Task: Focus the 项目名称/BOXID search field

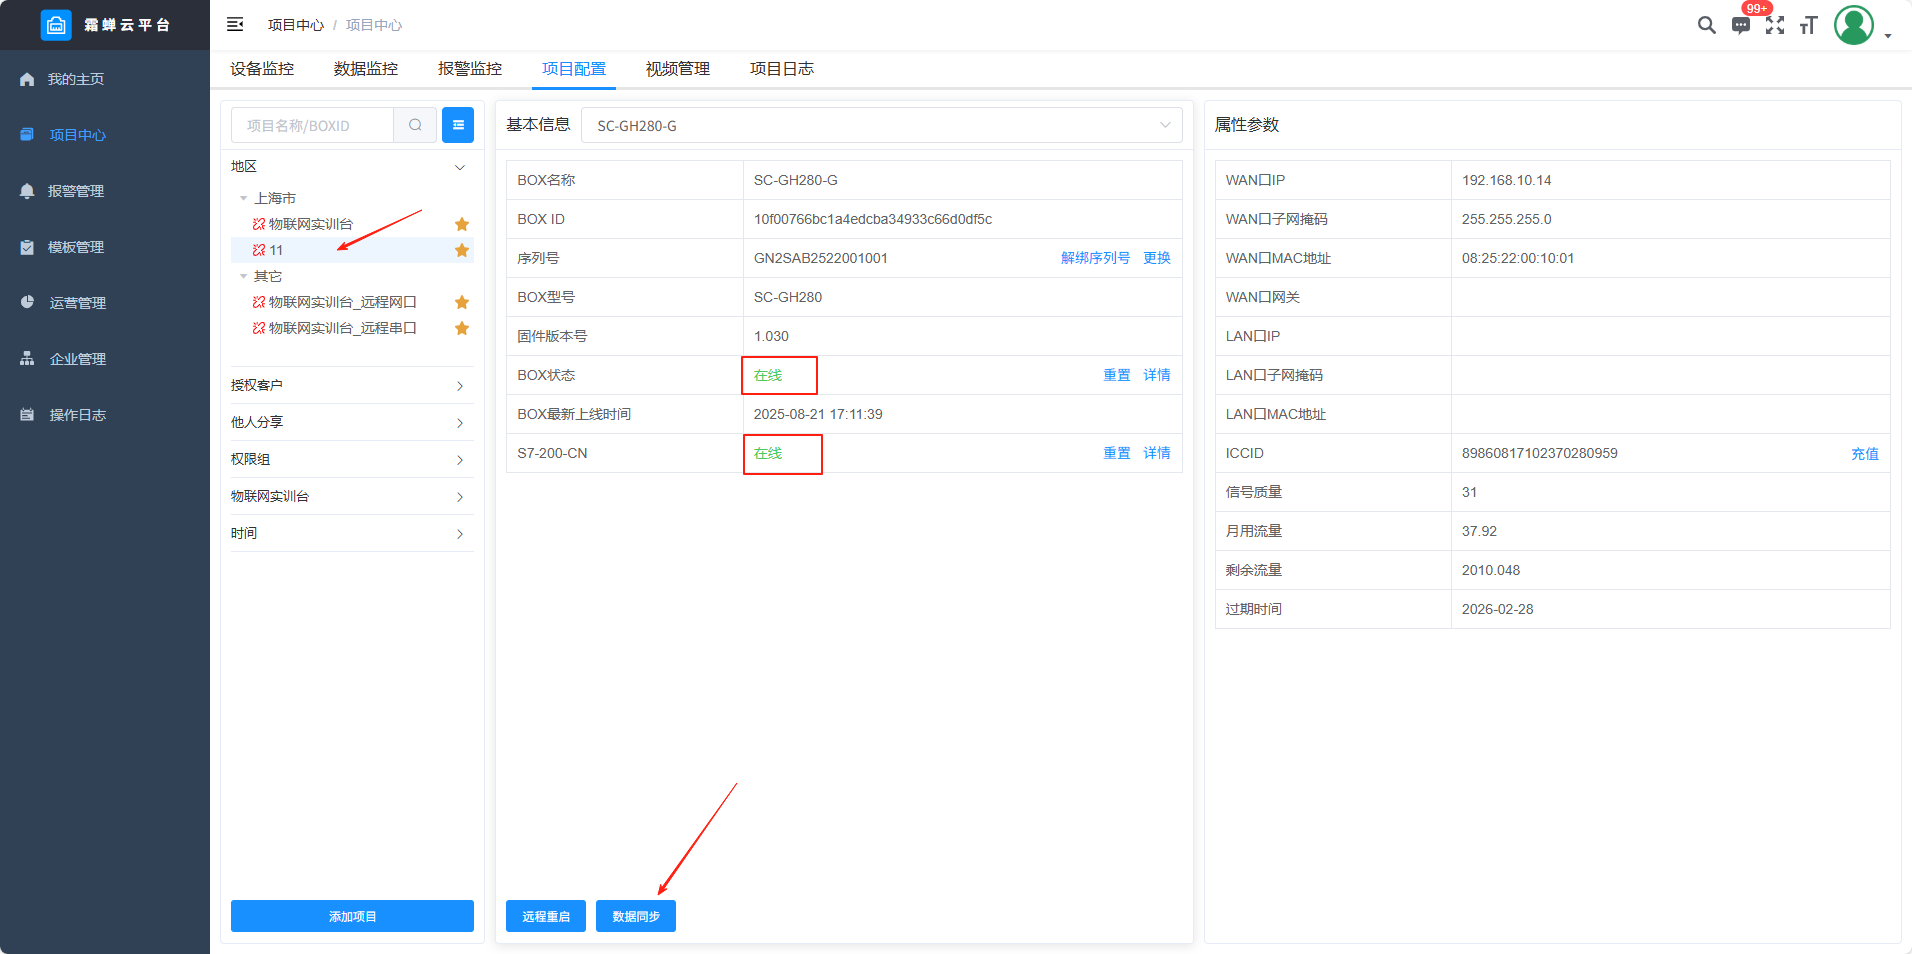Action: click(x=313, y=125)
